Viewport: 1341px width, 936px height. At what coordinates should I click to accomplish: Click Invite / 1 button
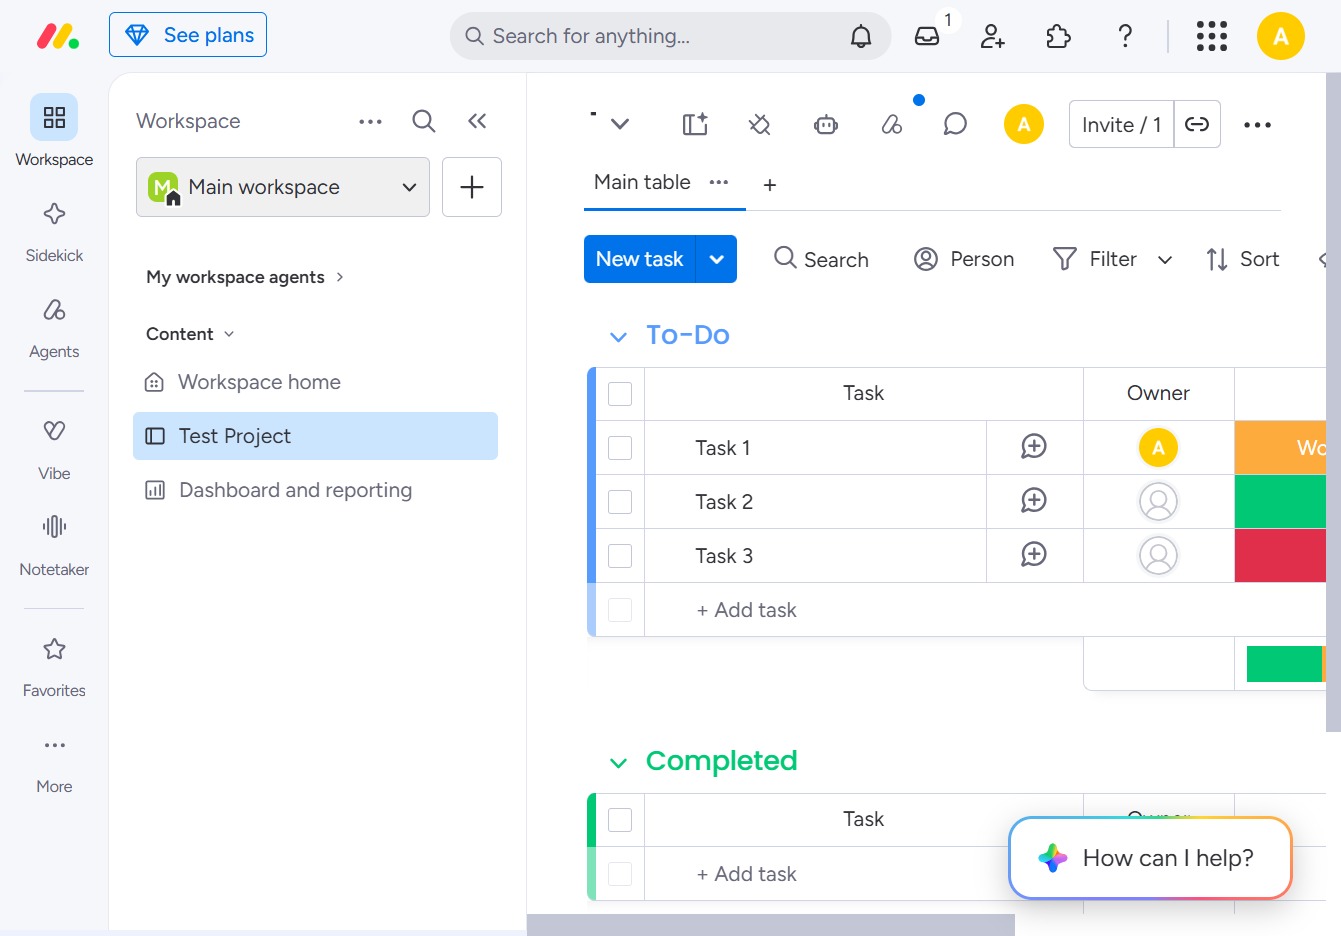coord(1121,124)
